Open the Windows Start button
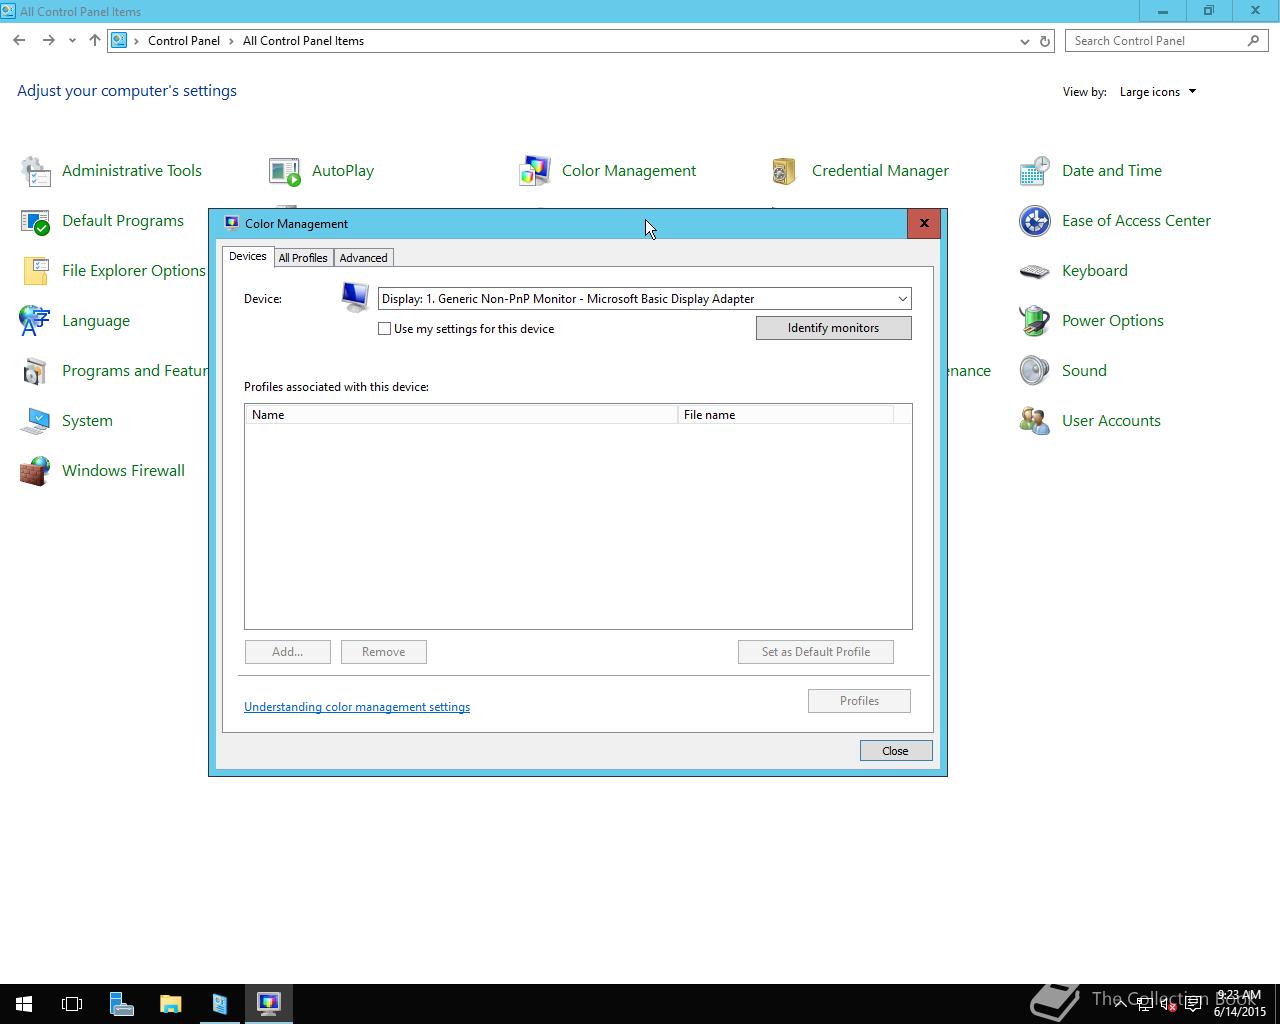 click(x=24, y=1004)
